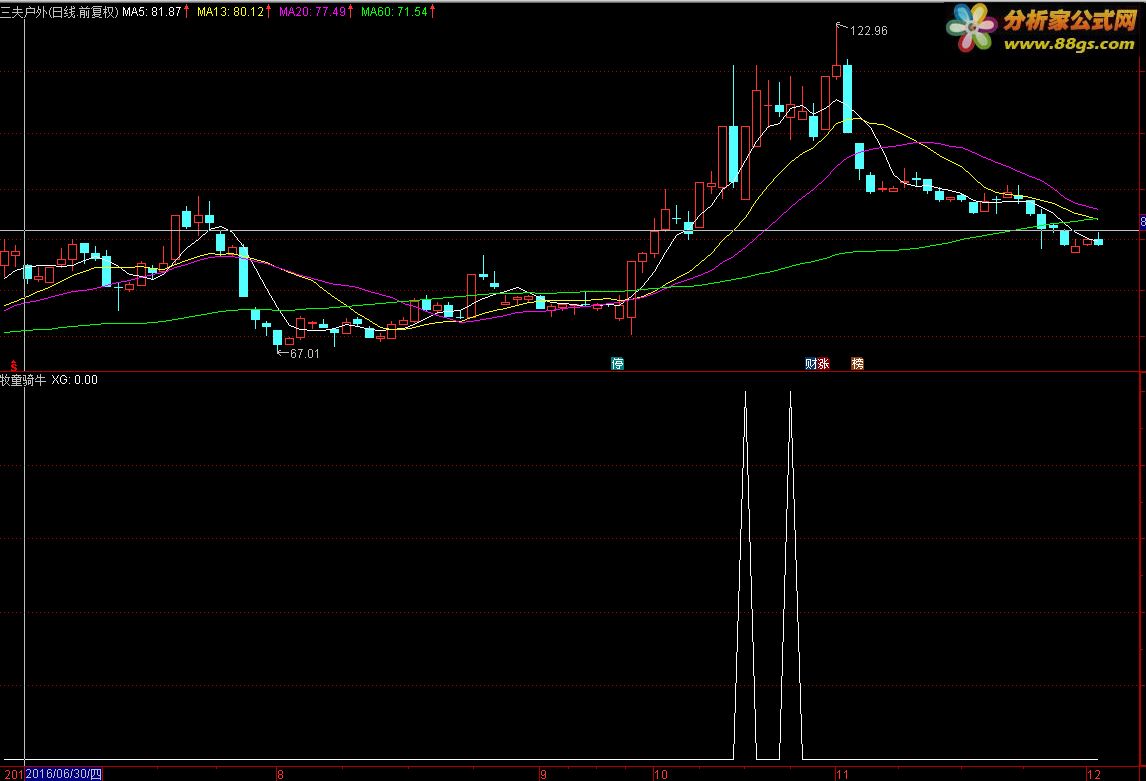Click the blue 财 marker icon
Screen dimensions: 1146x781
pyautogui.click(x=811, y=363)
